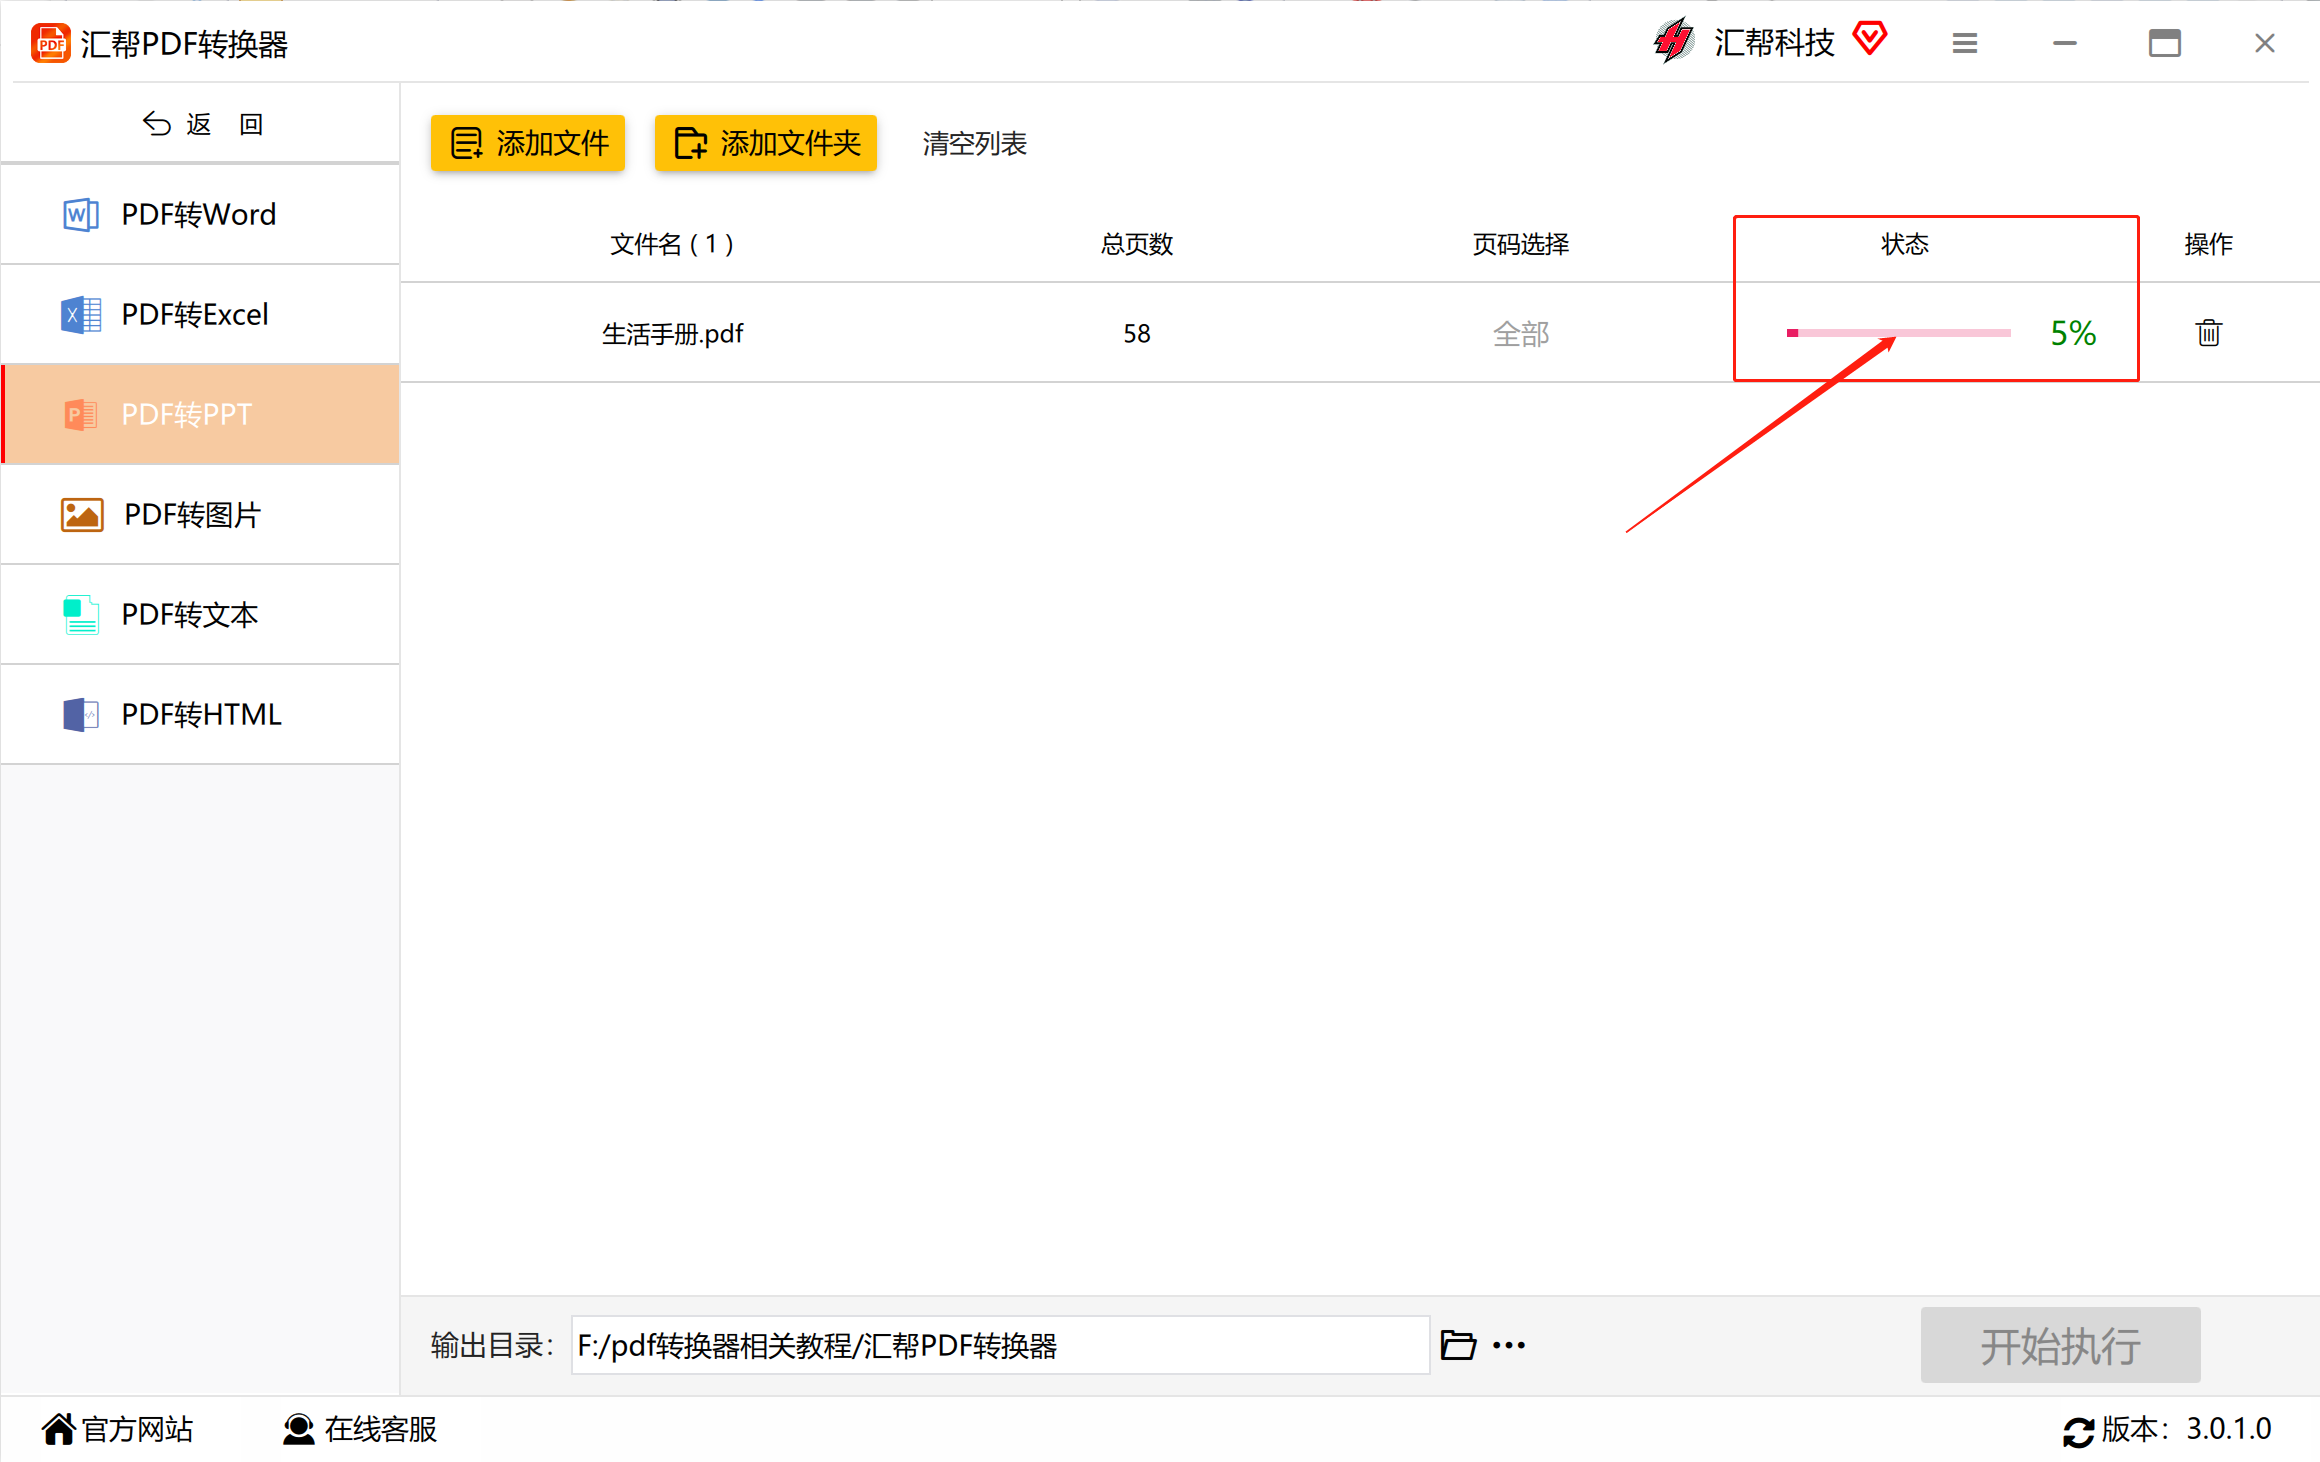2320x1462 pixels.
Task: Click the red diamond VIP icon
Action: 1869,39
